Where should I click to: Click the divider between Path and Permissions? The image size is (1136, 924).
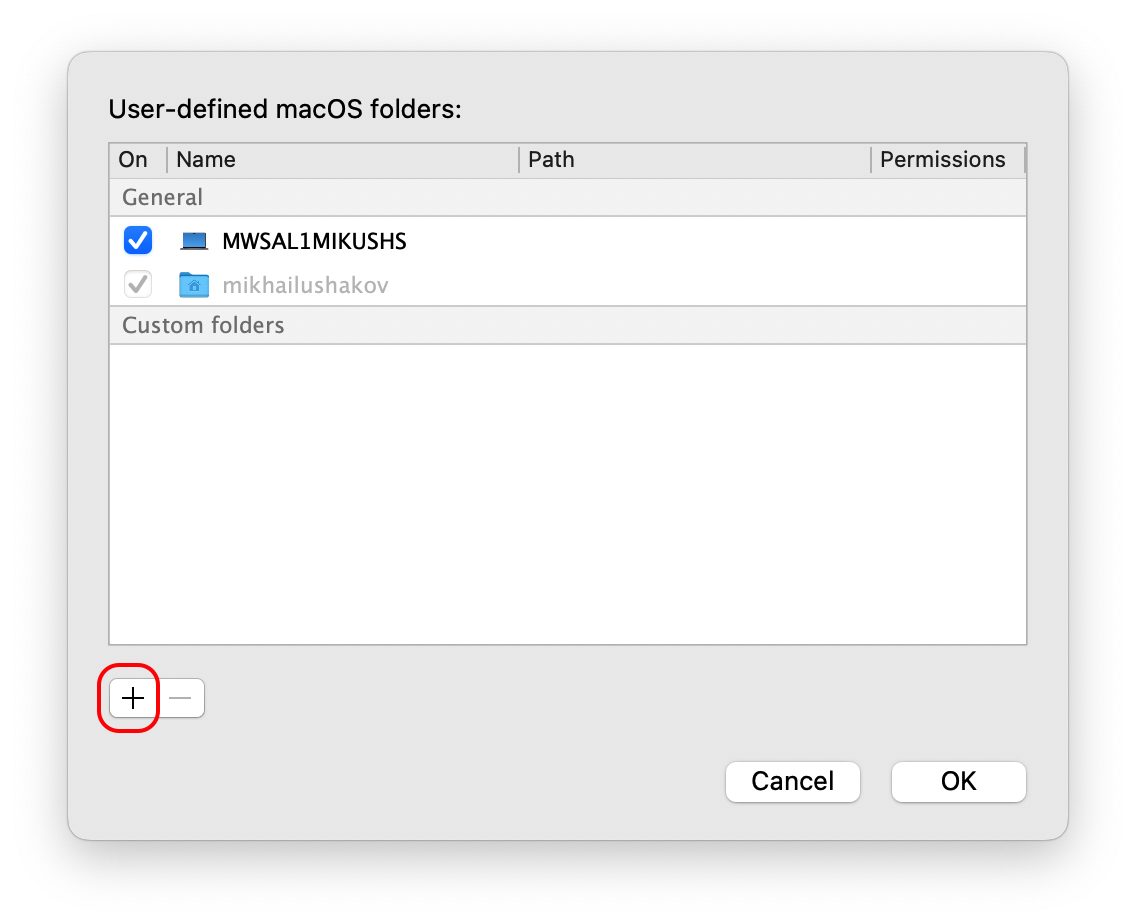[871, 160]
